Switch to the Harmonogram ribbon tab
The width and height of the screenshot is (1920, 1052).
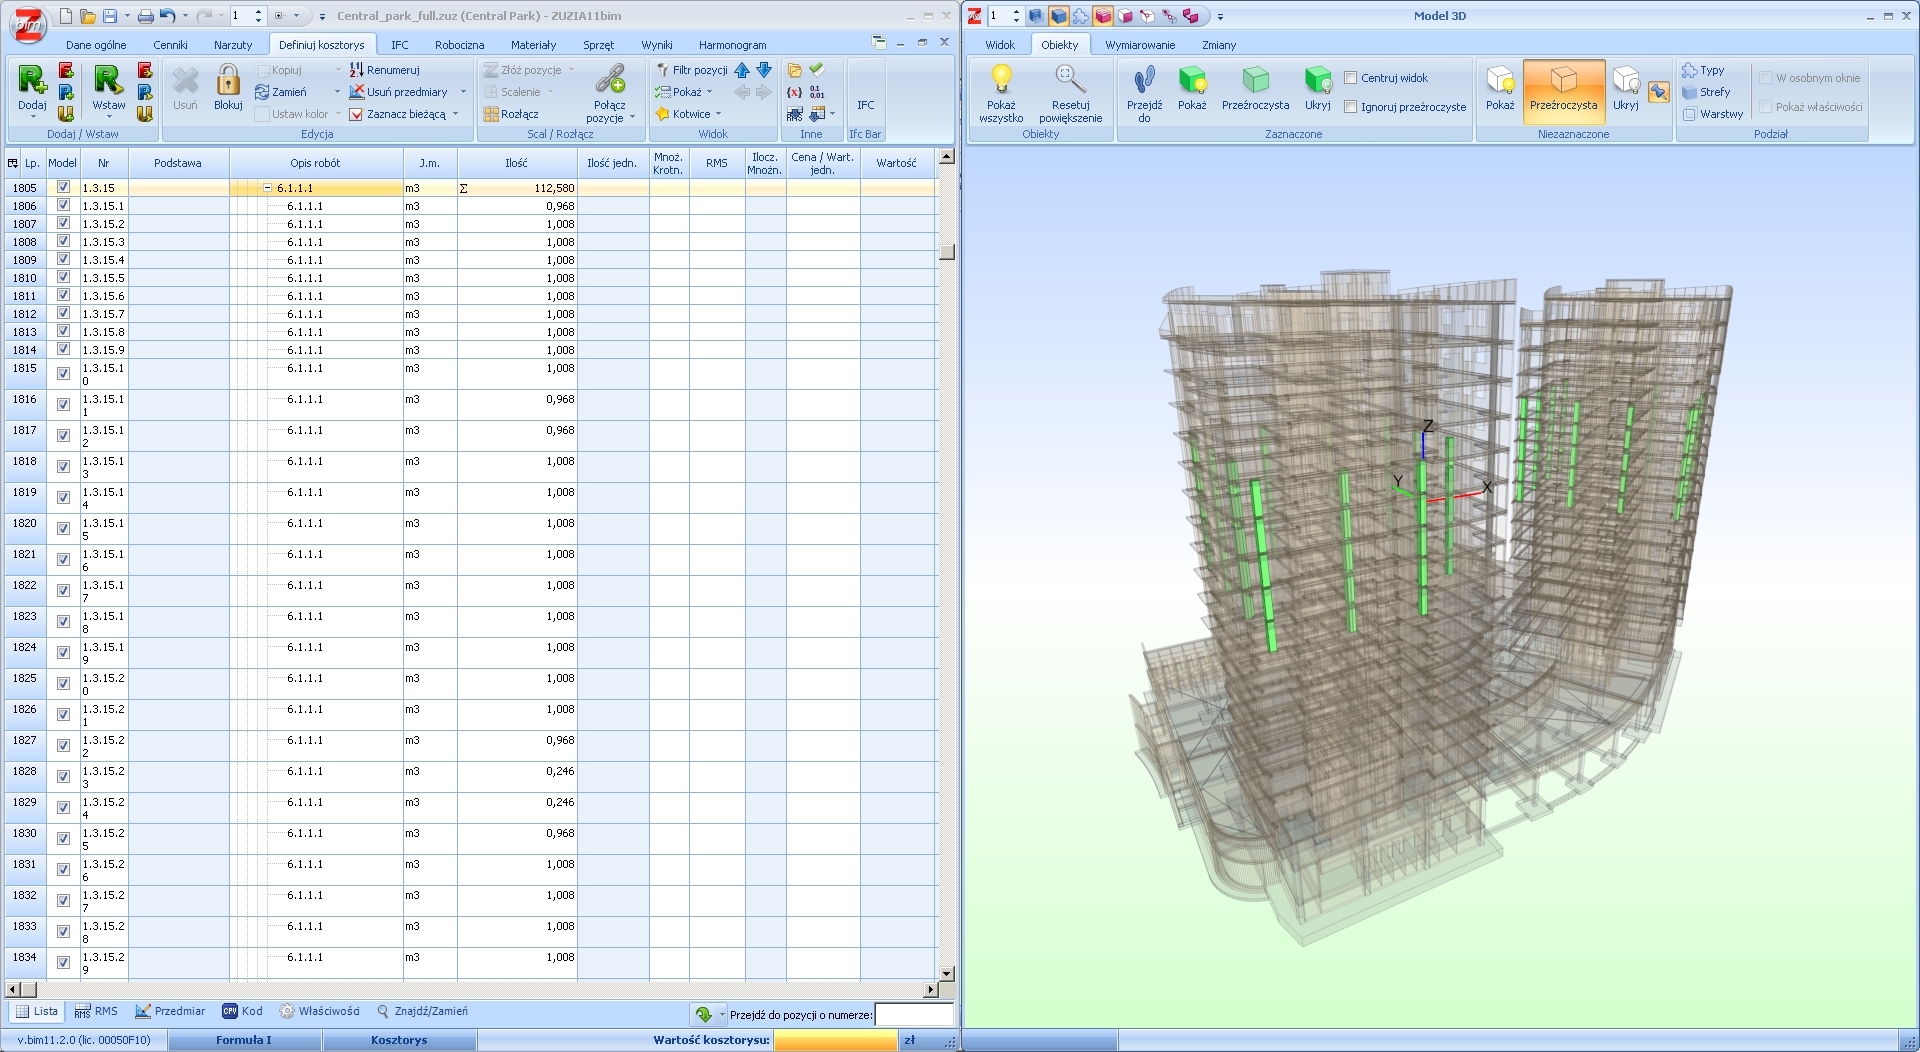coord(732,45)
